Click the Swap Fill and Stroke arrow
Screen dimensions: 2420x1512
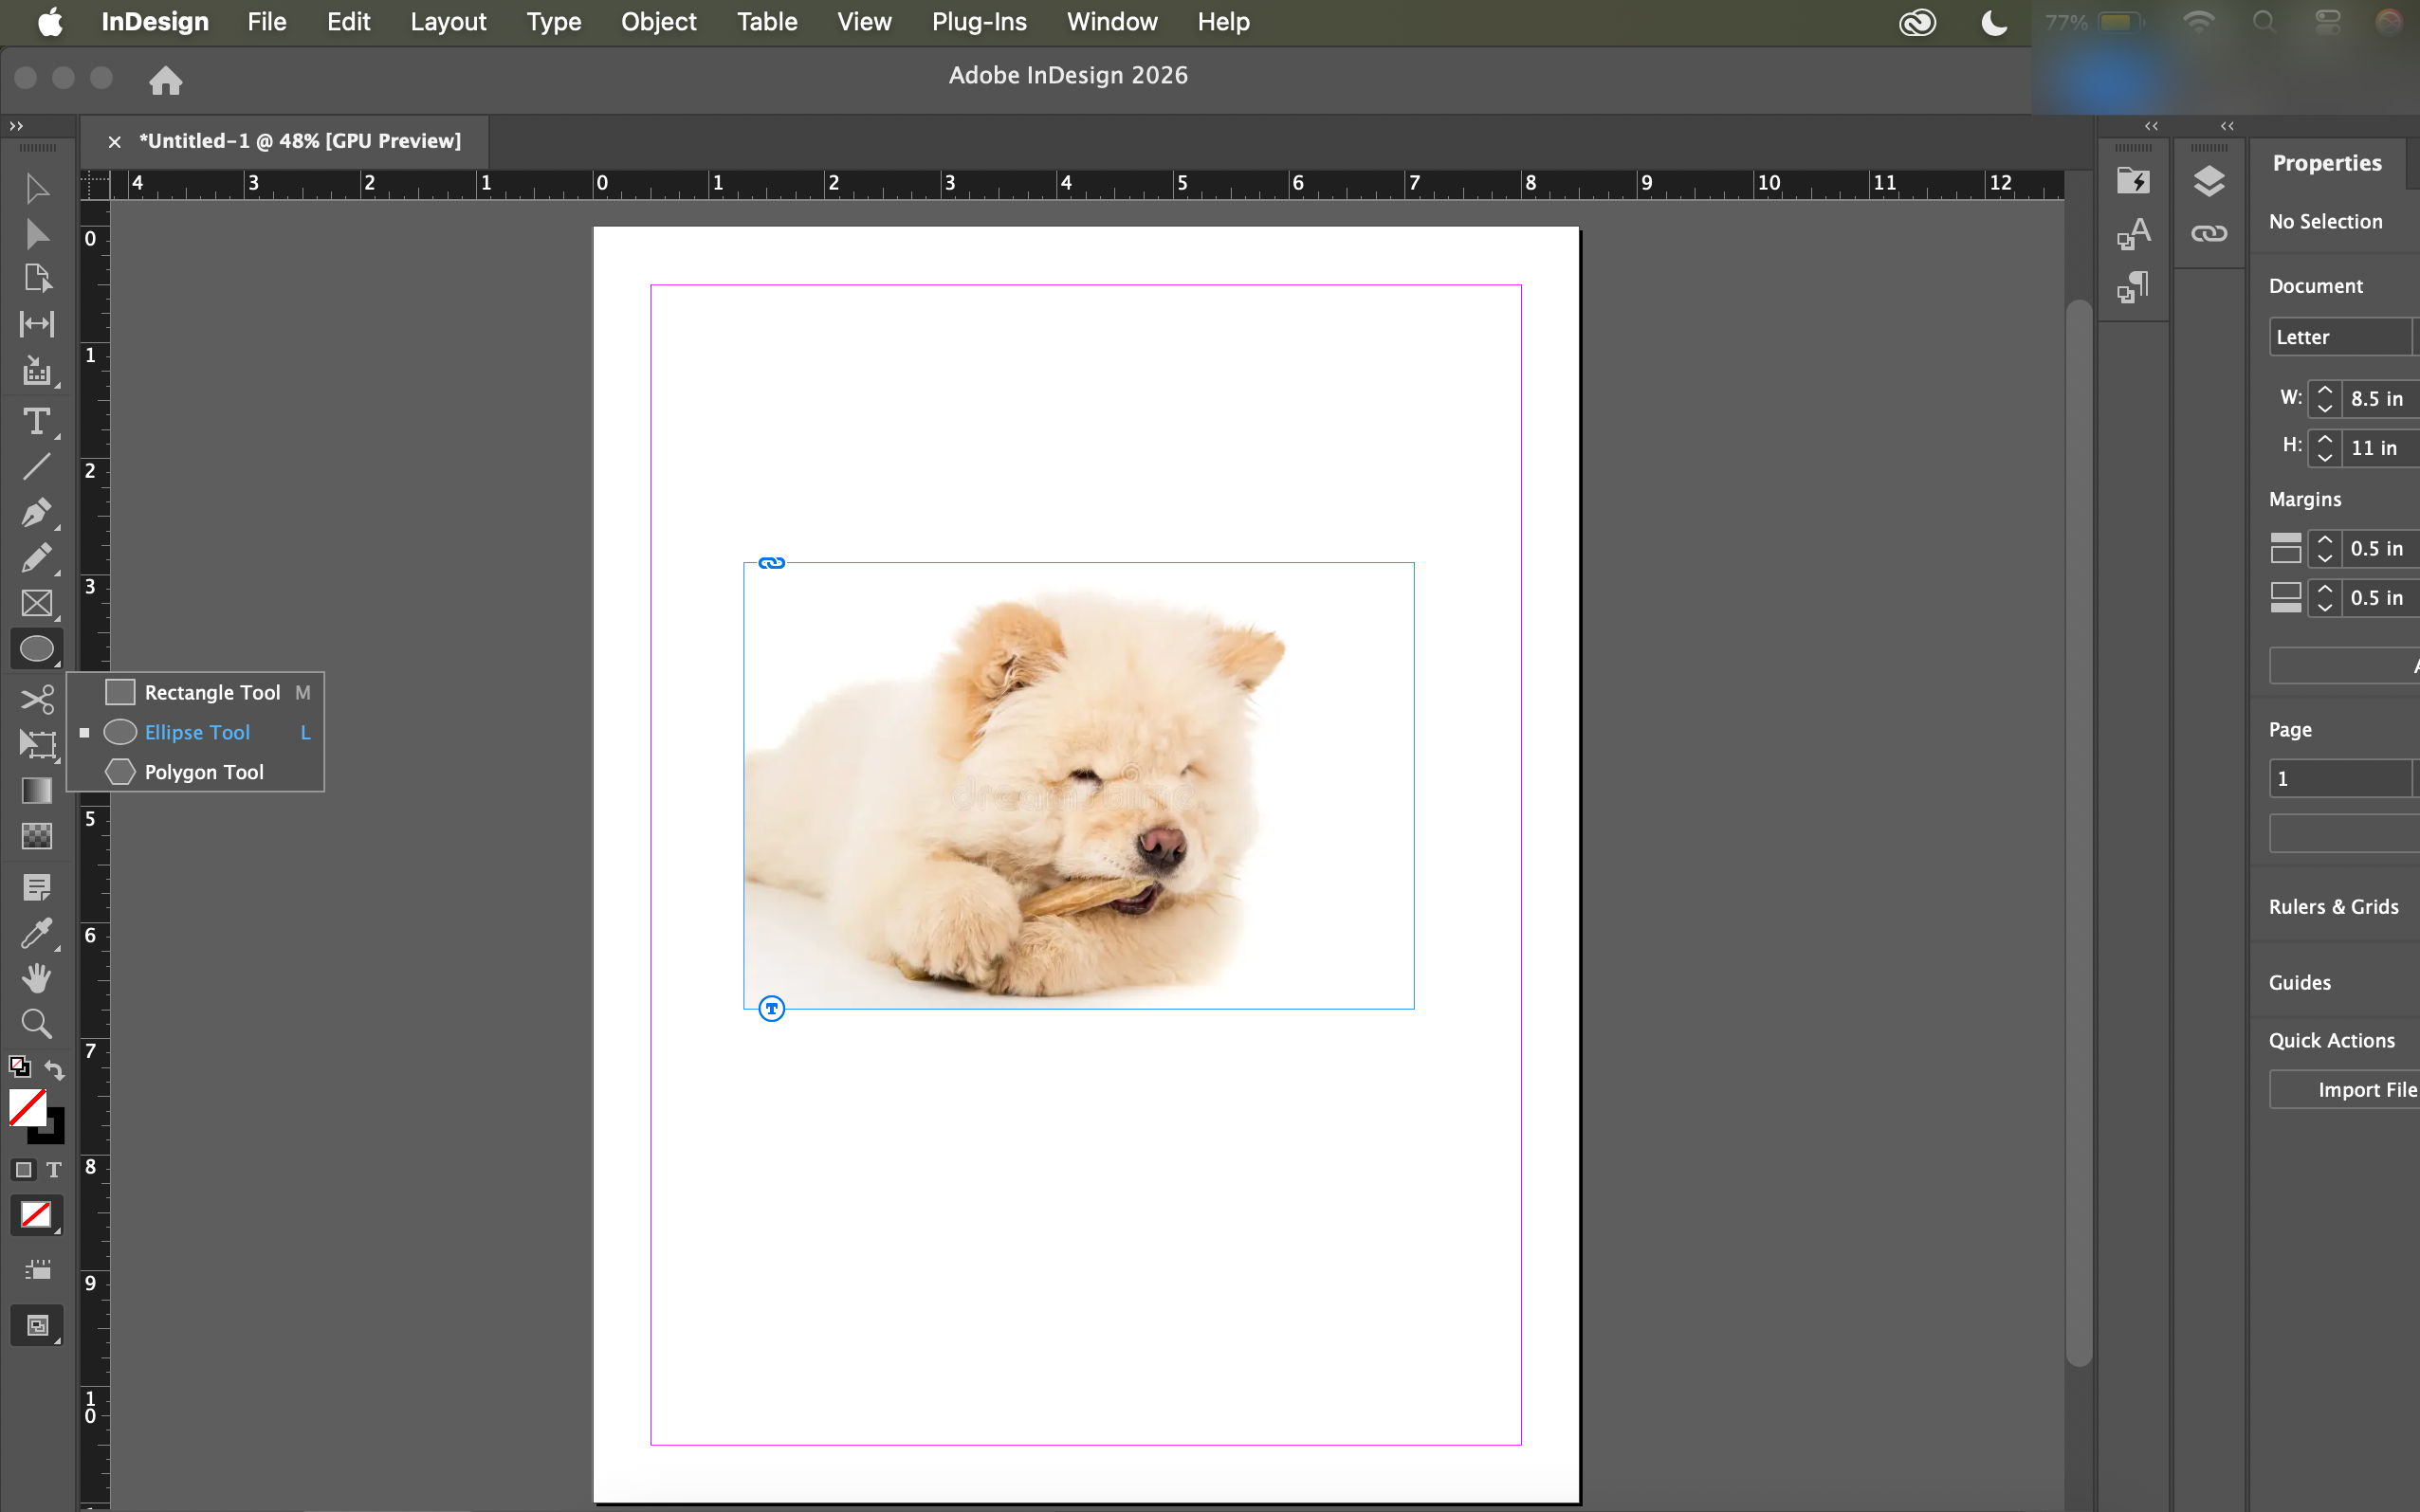click(56, 1069)
